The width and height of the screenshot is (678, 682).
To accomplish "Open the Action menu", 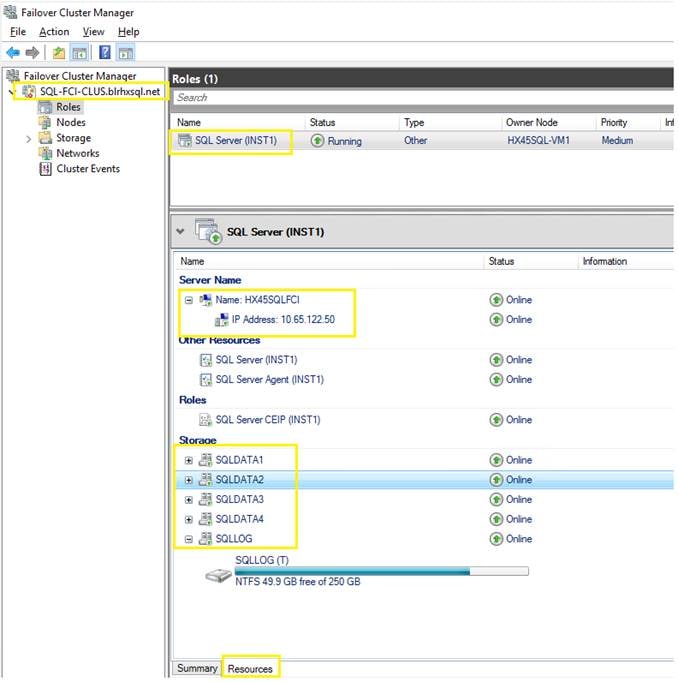I will point(54,32).
